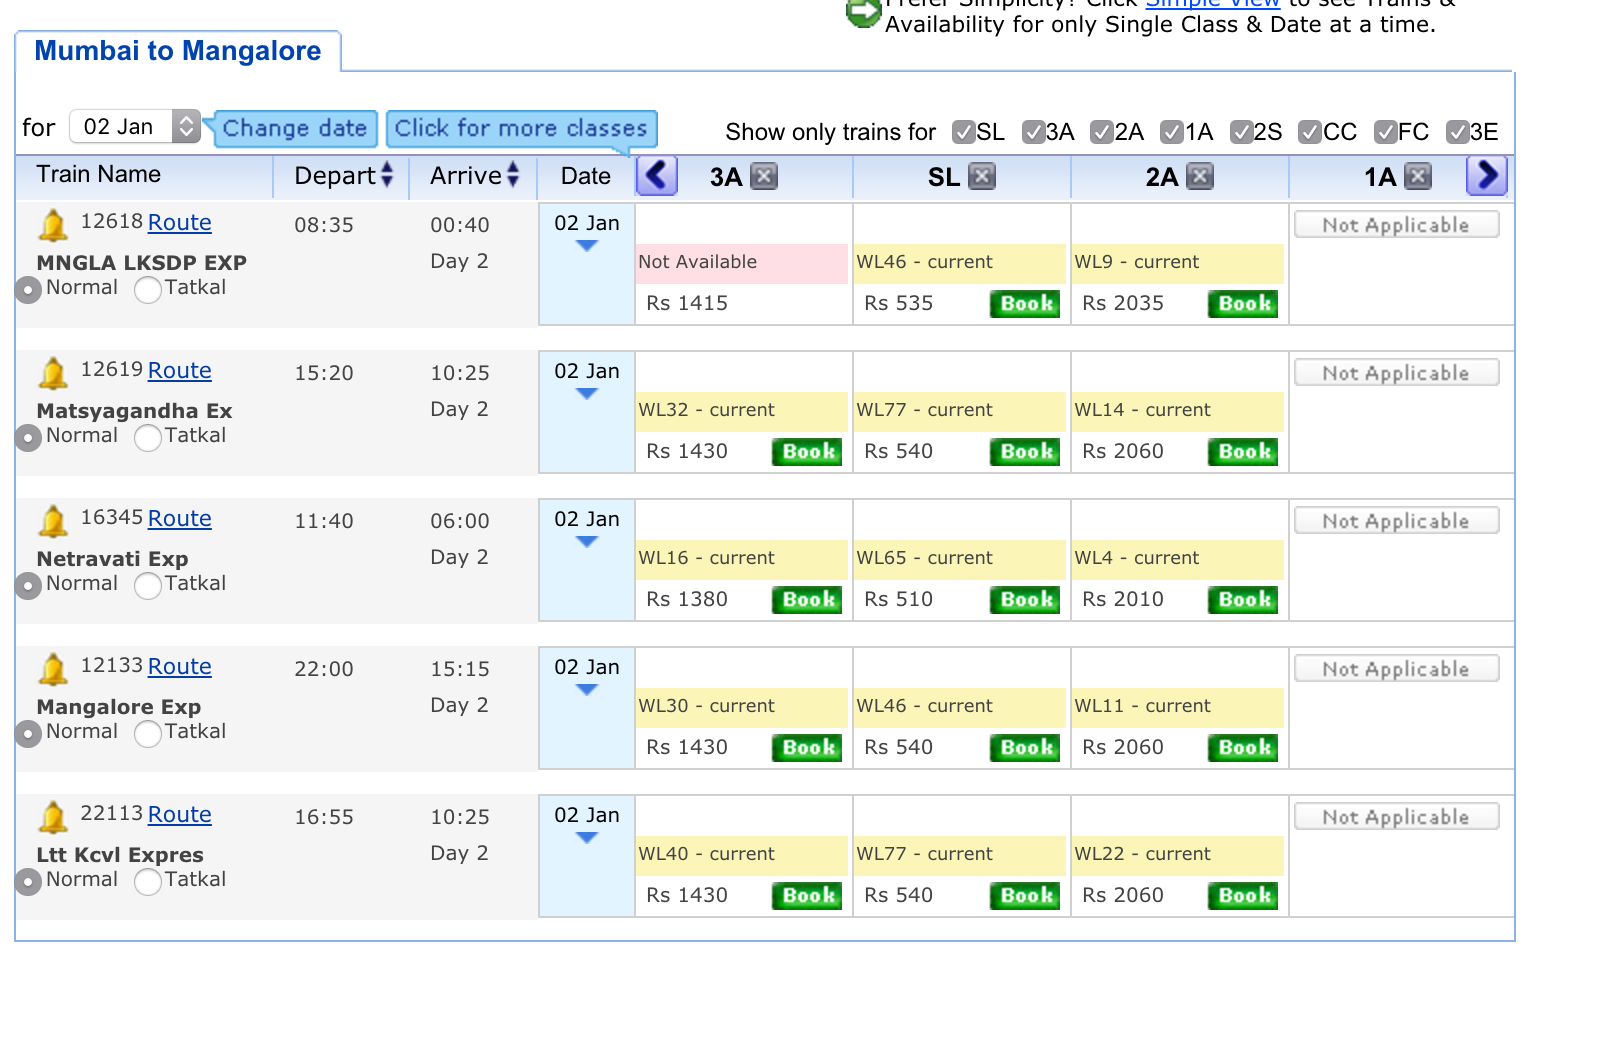Image resolution: width=1608 pixels, height=1038 pixels.
Task: Book 2A ticket on Netravati Exp
Action: pos(1243,600)
